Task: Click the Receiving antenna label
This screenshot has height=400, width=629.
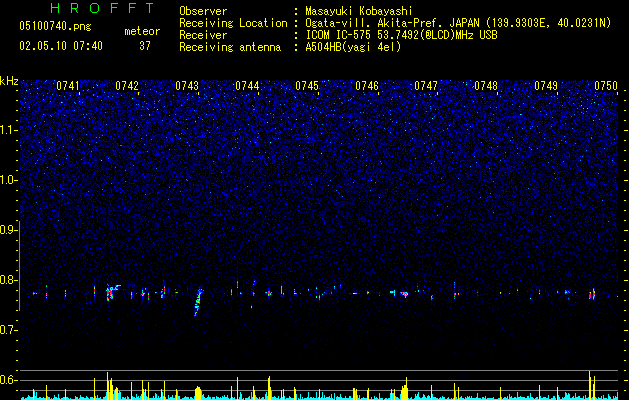Action: click(x=230, y=47)
